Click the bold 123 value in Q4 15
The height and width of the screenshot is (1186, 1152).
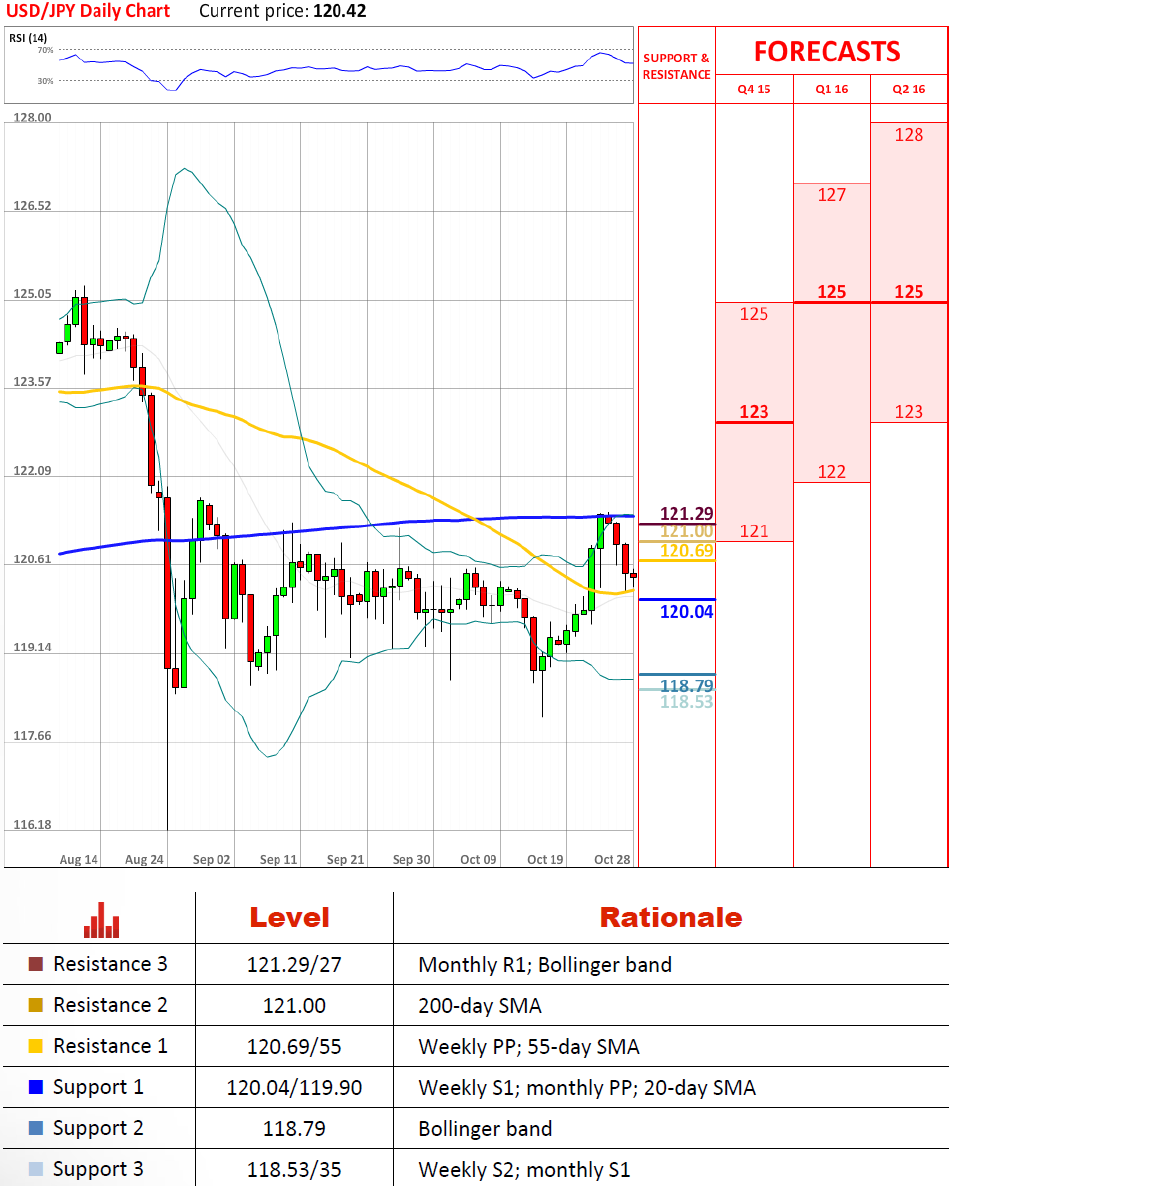(x=753, y=411)
